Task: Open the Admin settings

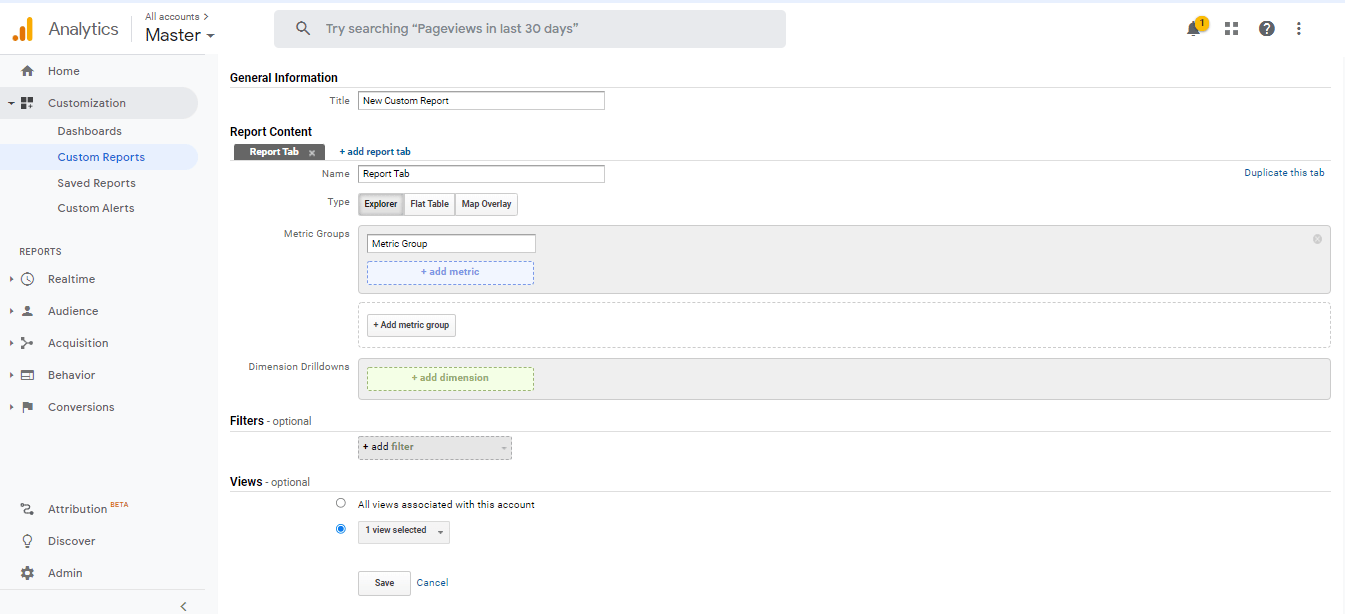Action: [65, 572]
